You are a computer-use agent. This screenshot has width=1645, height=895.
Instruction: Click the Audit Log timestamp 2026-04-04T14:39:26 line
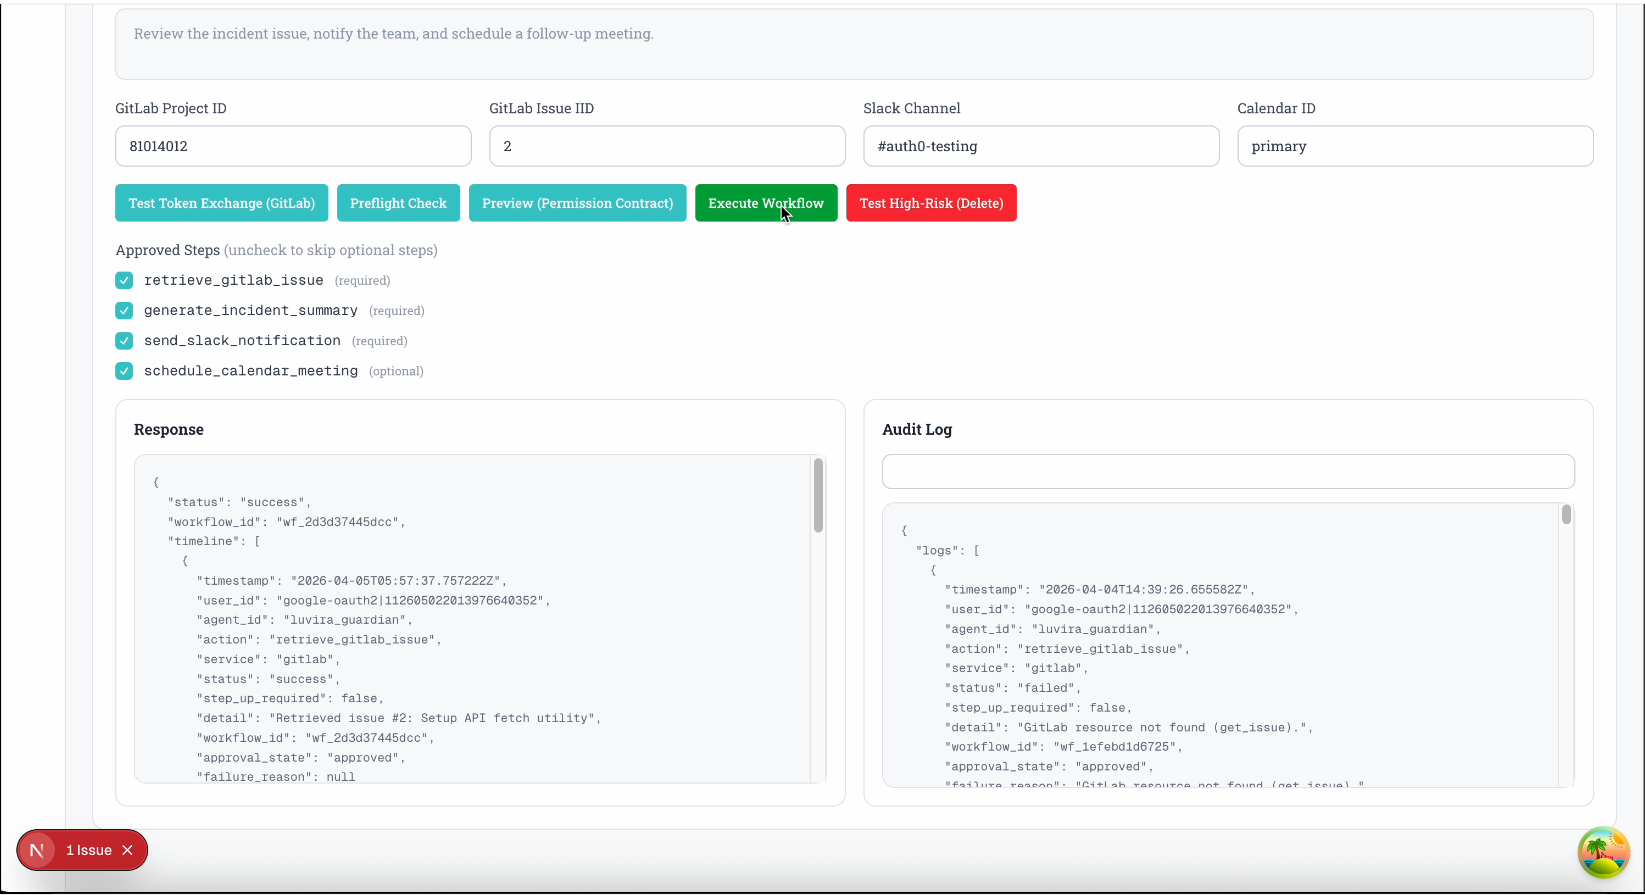click(1100, 590)
